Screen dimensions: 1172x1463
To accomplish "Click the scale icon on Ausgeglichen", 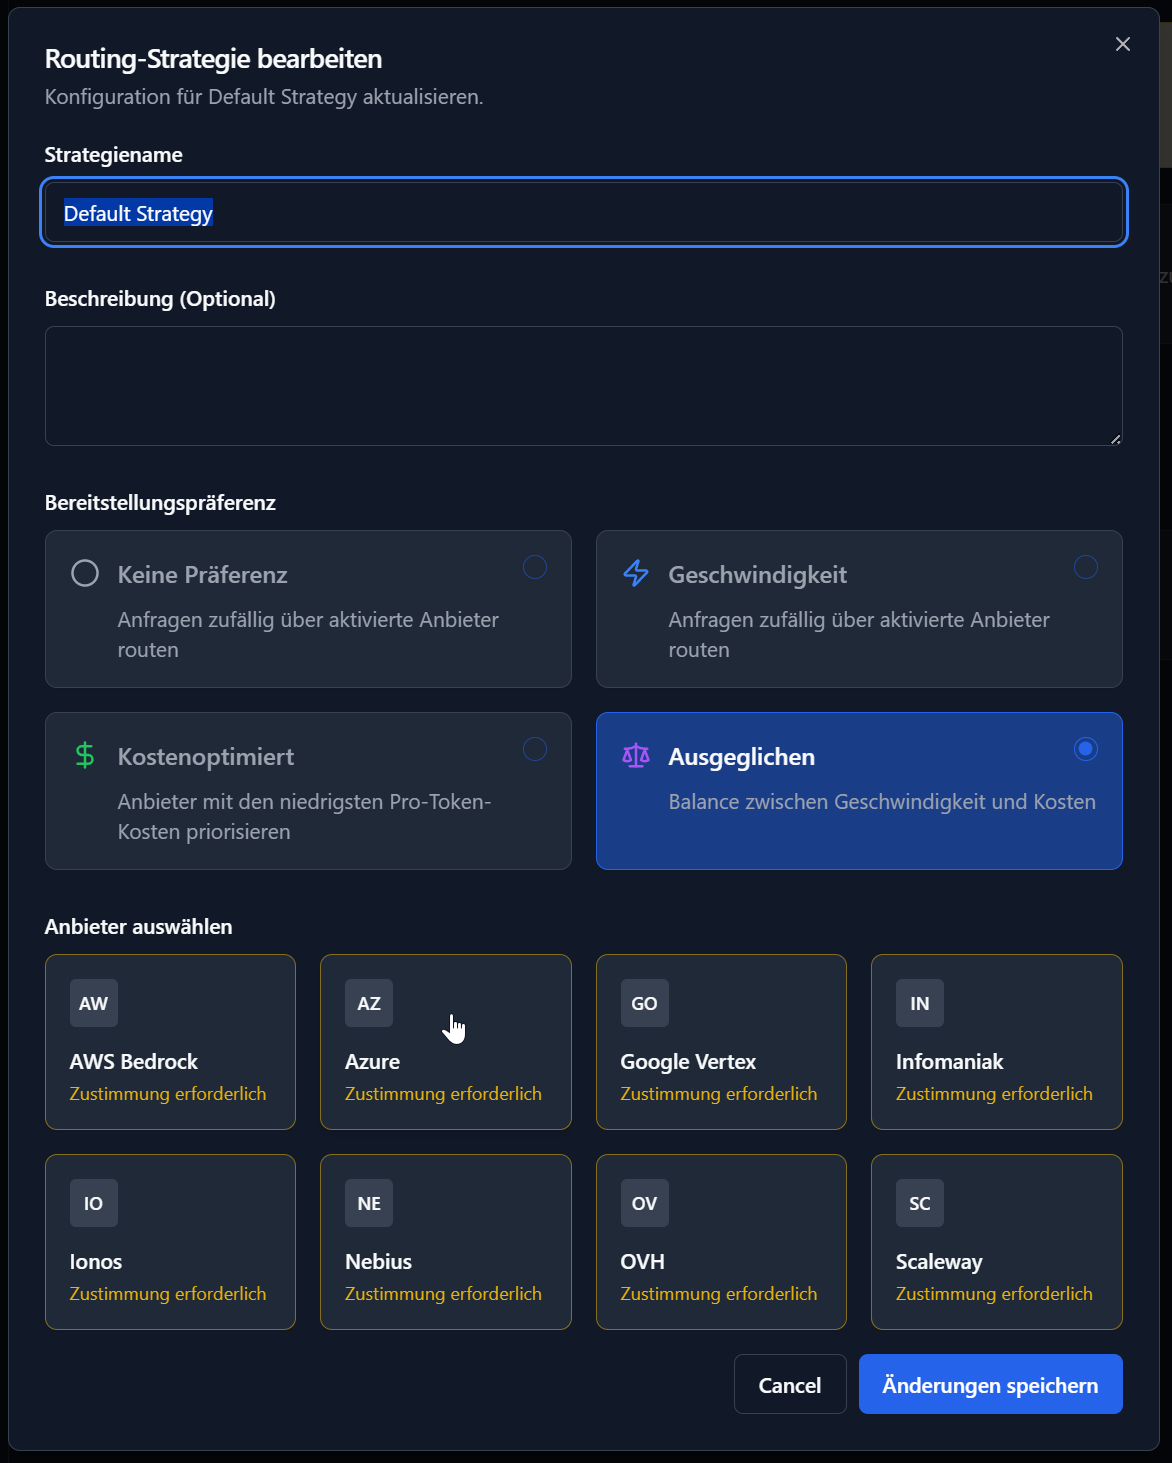I will pos(634,757).
